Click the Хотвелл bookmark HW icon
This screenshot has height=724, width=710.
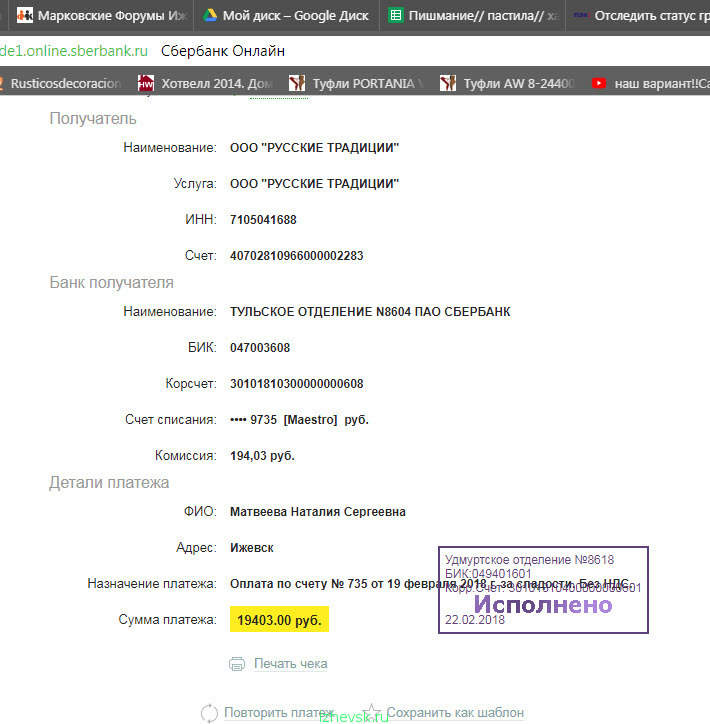click(x=146, y=84)
